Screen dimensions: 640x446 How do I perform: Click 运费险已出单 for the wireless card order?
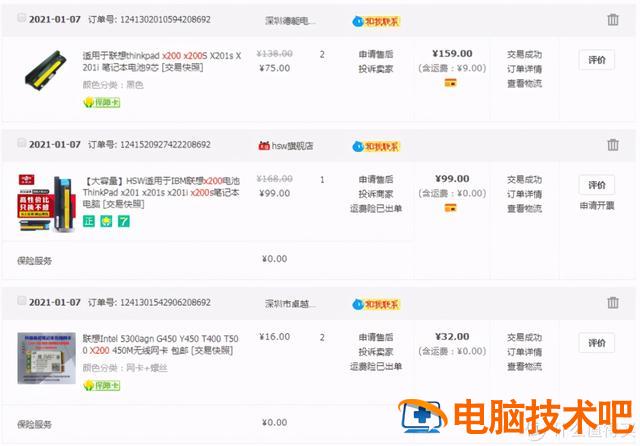376,367
